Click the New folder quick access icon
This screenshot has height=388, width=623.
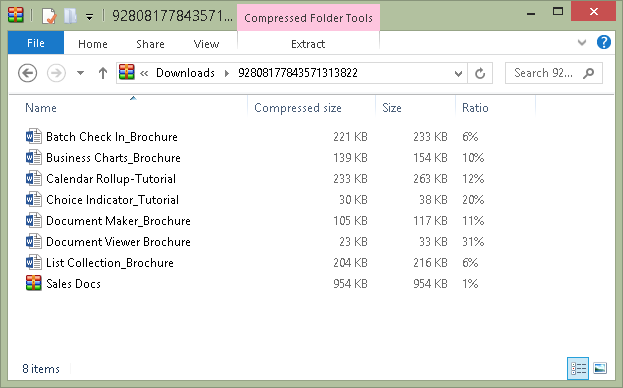click(70, 16)
